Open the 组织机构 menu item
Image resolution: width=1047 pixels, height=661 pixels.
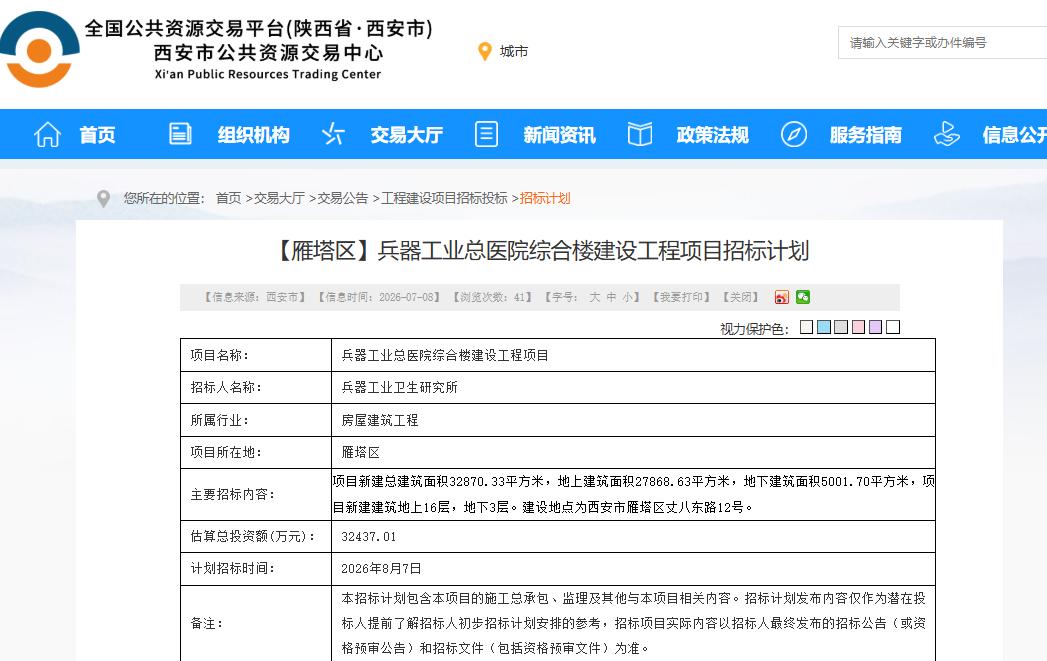254,135
